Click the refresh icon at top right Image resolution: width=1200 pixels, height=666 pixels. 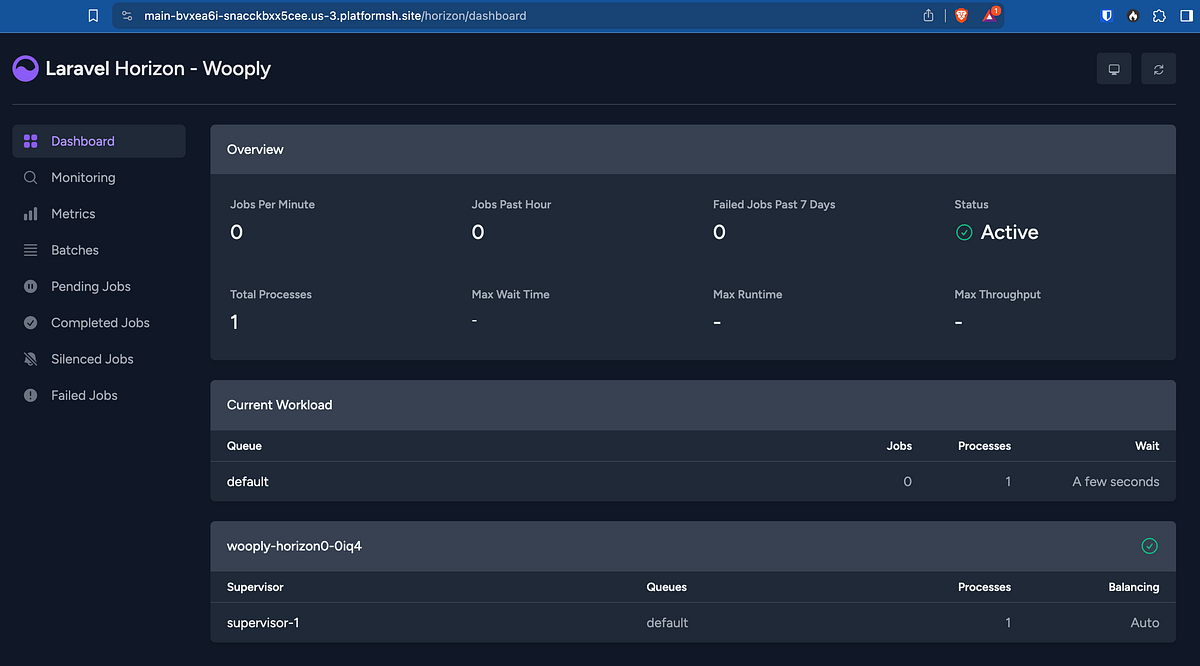(1158, 68)
